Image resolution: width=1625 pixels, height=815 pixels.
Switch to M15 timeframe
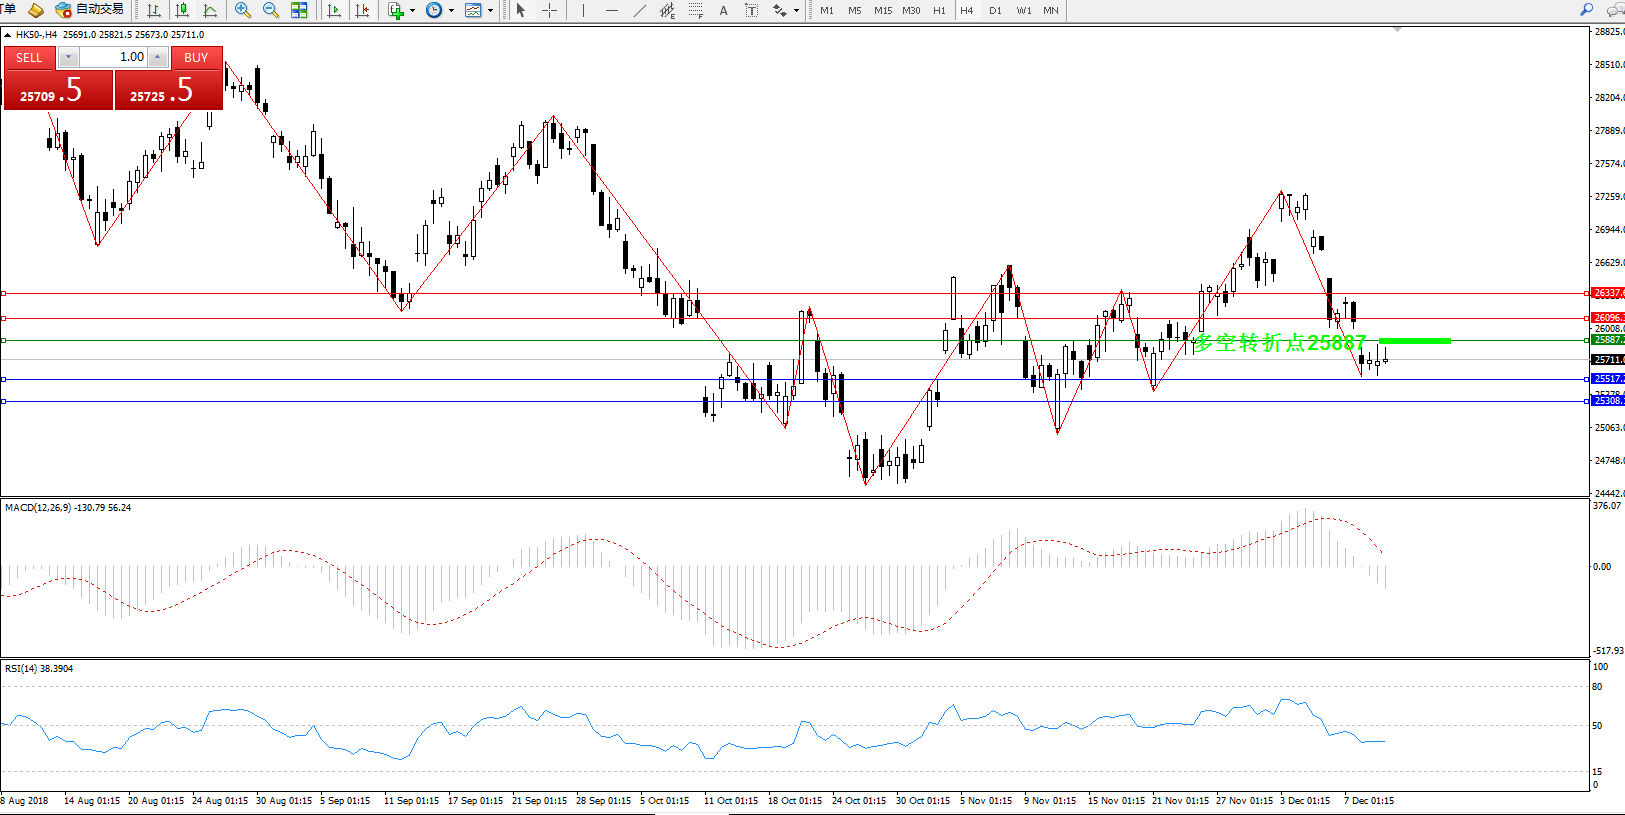click(x=882, y=10)
